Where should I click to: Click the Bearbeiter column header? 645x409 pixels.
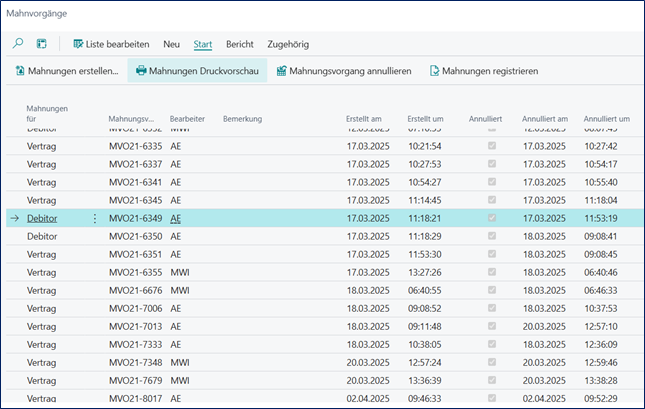tap(187, 119)
